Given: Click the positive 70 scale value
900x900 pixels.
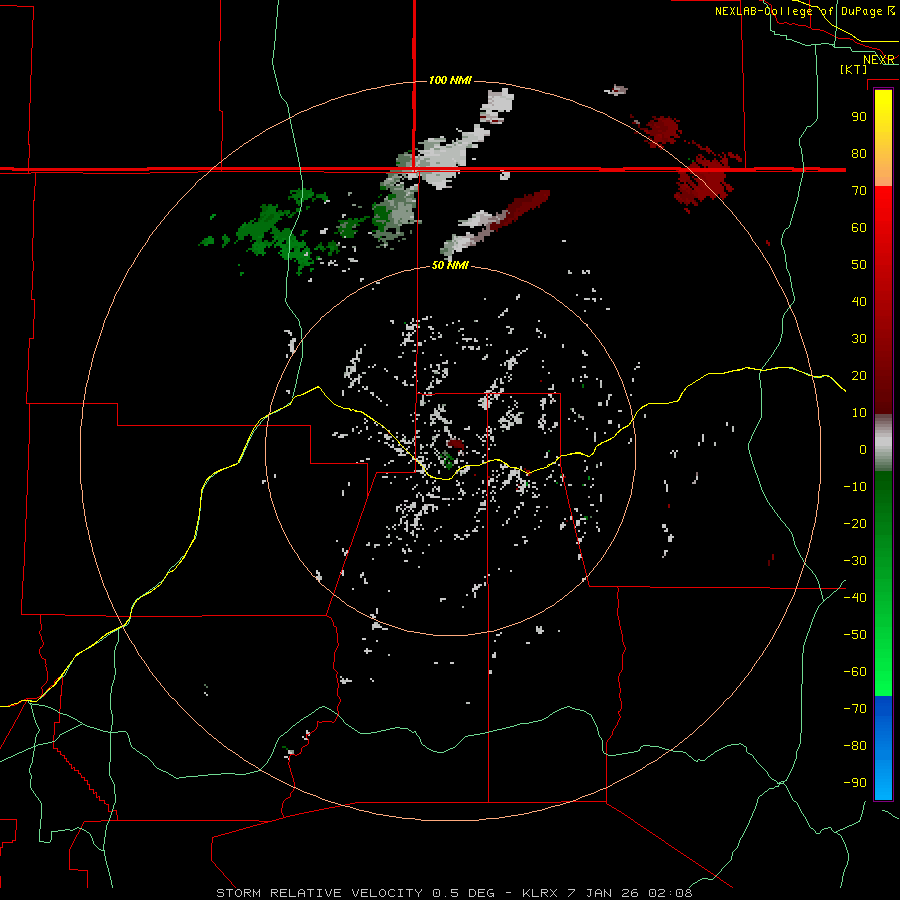Looking at the screenshot, I should [x=859, y=191].
